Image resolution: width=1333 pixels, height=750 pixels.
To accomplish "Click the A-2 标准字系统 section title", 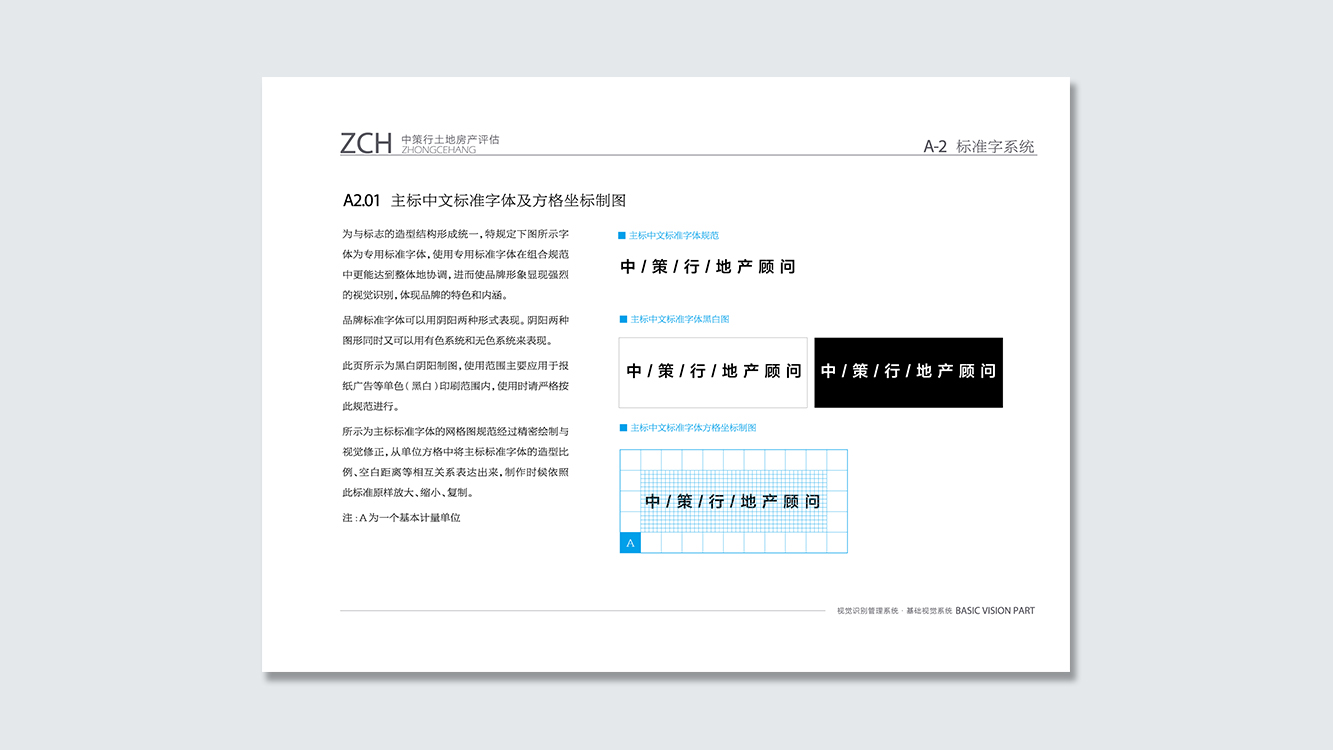I will (x=979, y=146).
